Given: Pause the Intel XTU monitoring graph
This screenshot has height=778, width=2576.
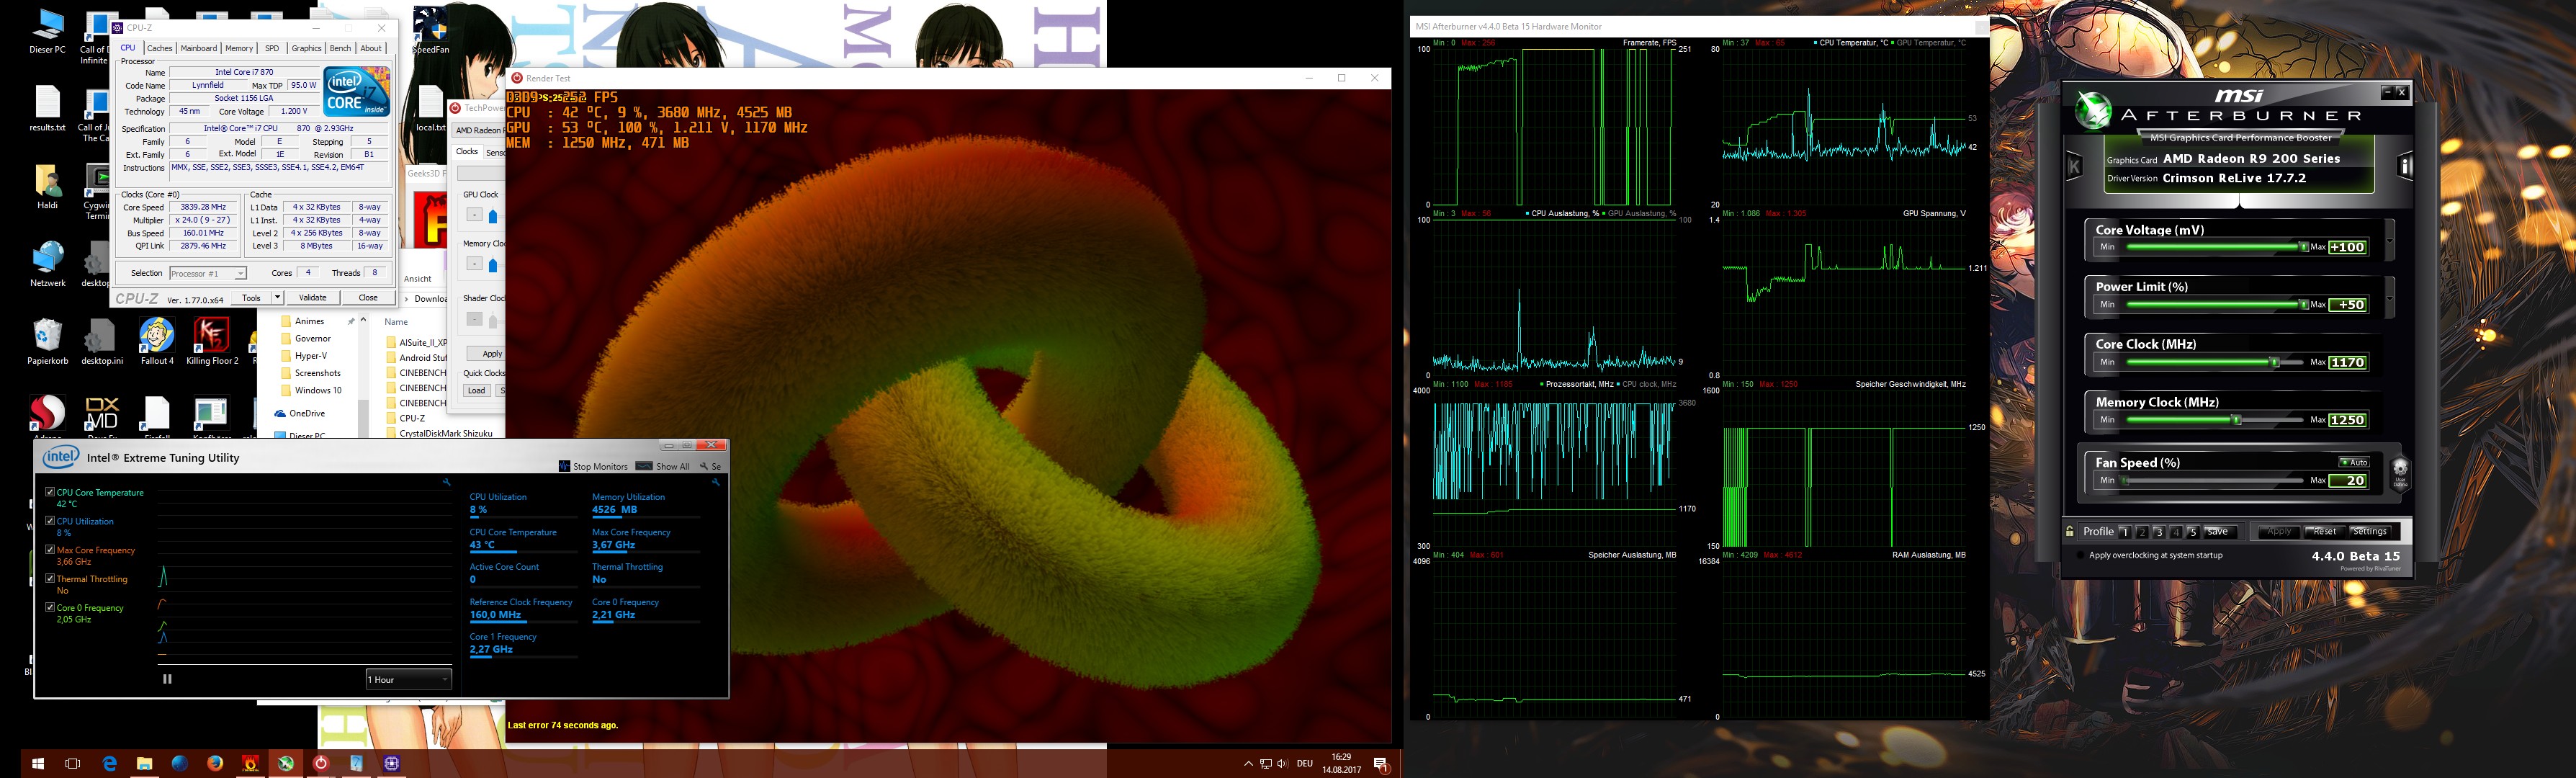Looking at the screenshot, I should 167,679.
